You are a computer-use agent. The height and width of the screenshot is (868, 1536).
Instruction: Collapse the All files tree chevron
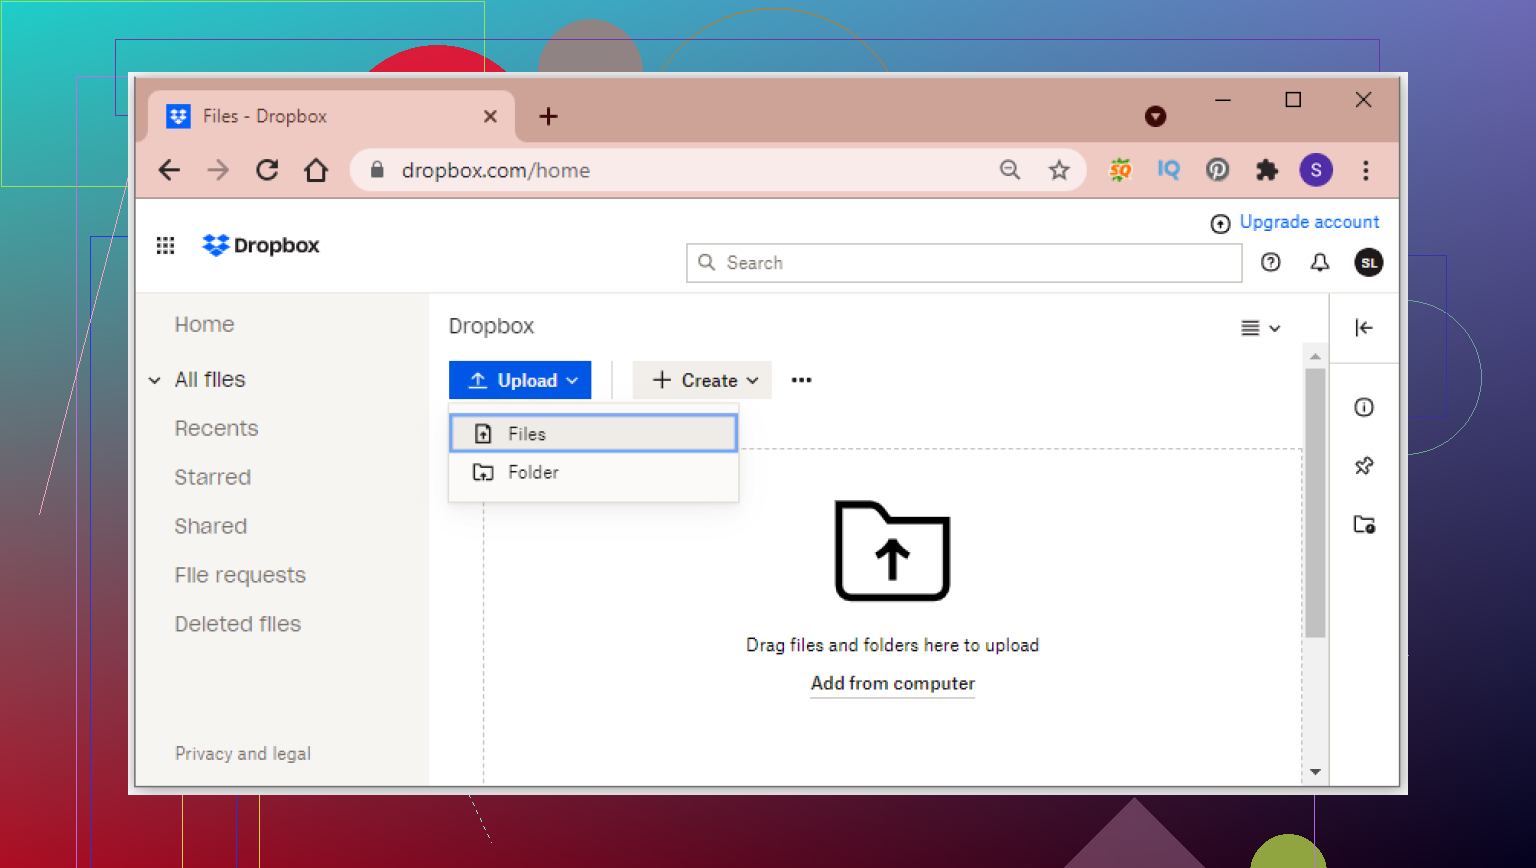(x=155, y=380)
